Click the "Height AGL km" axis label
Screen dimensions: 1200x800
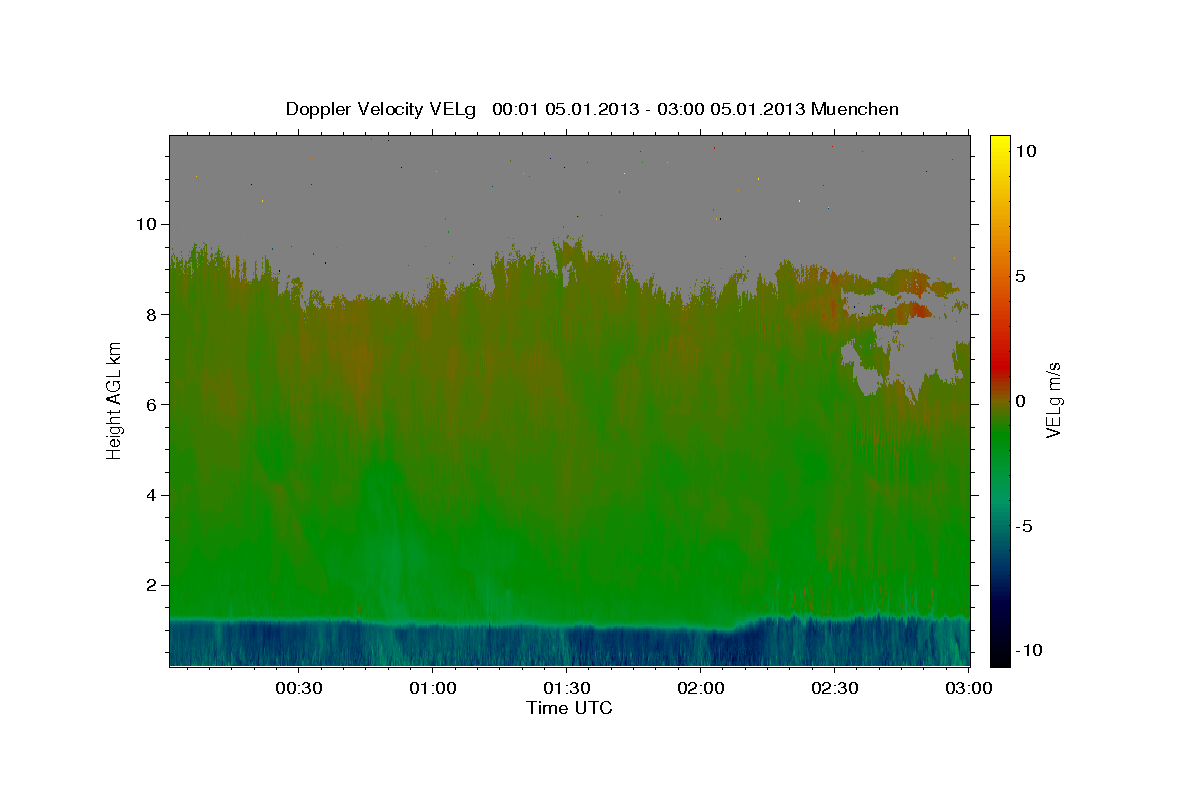click(x=114, y=402)
